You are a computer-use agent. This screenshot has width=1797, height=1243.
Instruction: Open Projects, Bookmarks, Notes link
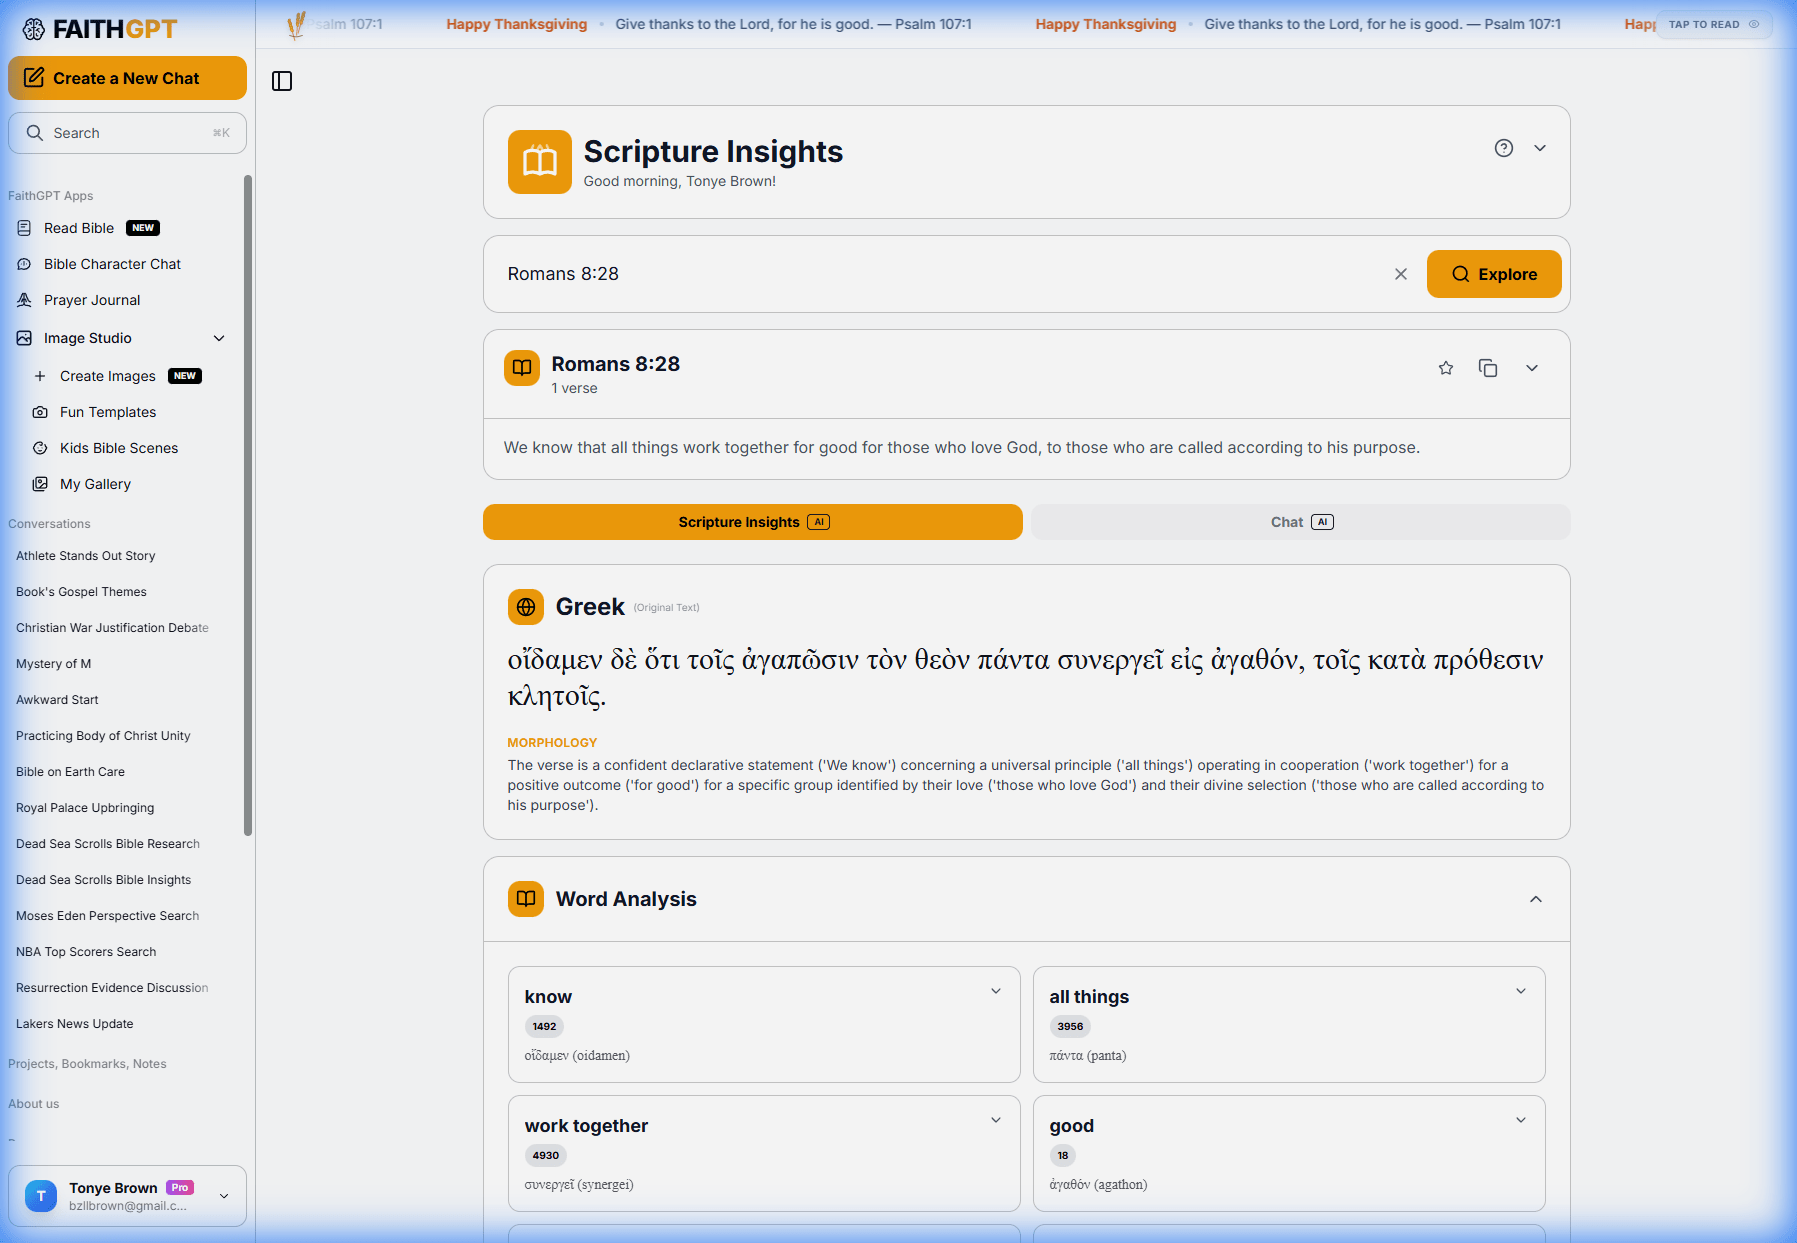coord(87,1064)
